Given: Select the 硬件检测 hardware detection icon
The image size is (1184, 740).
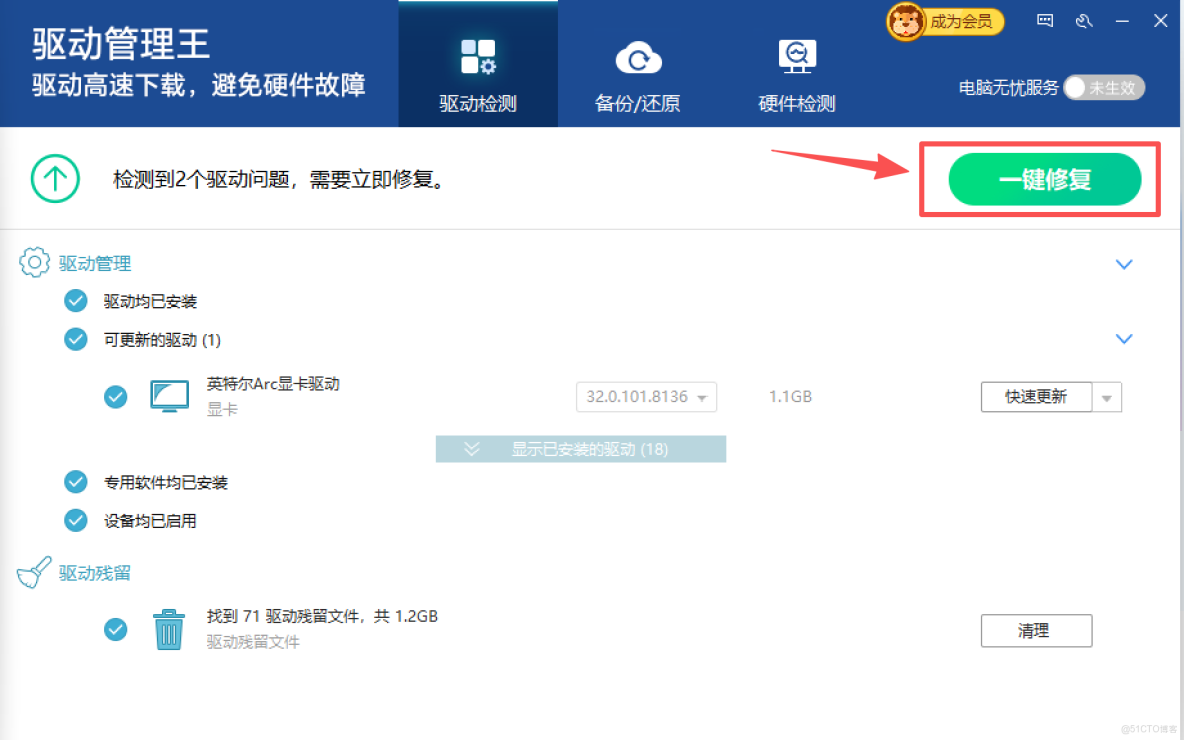Looking at the screenshot, I should [x=796, y=57].
